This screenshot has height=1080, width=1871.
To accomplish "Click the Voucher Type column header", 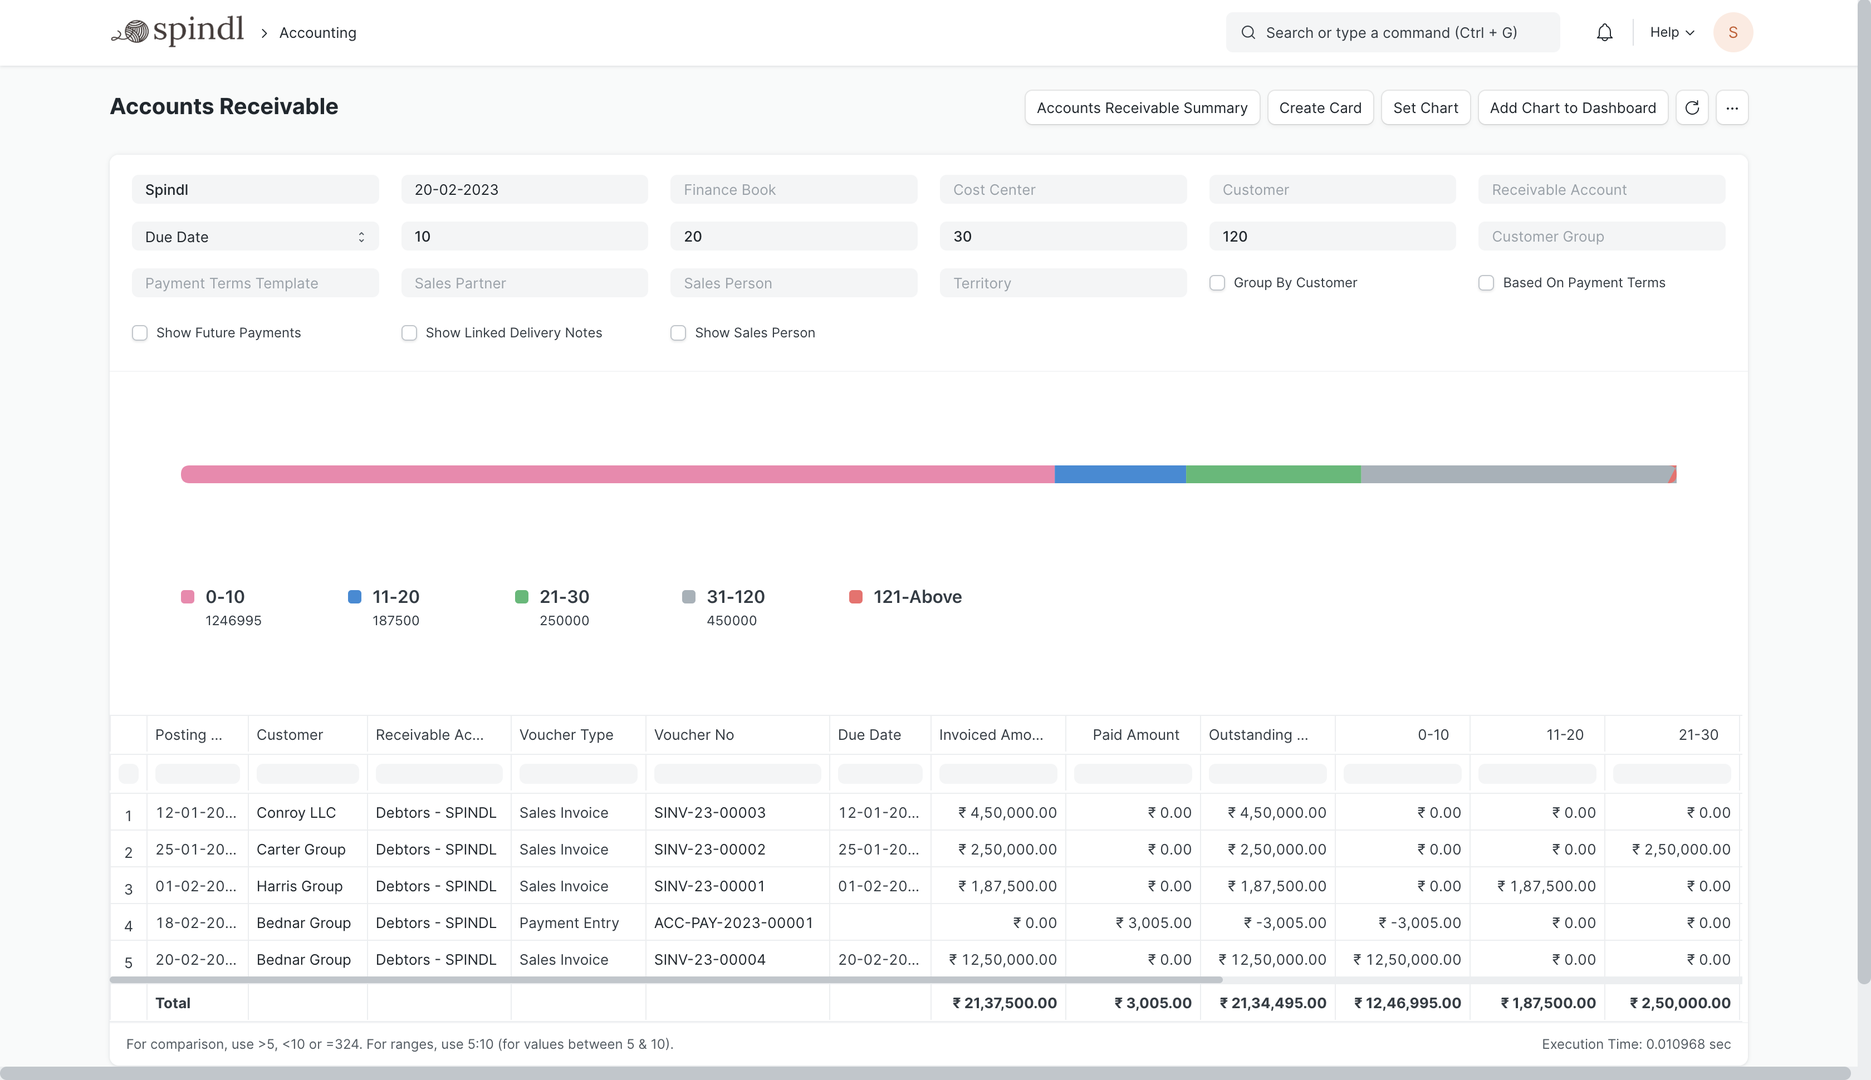I will coord(578,734).
